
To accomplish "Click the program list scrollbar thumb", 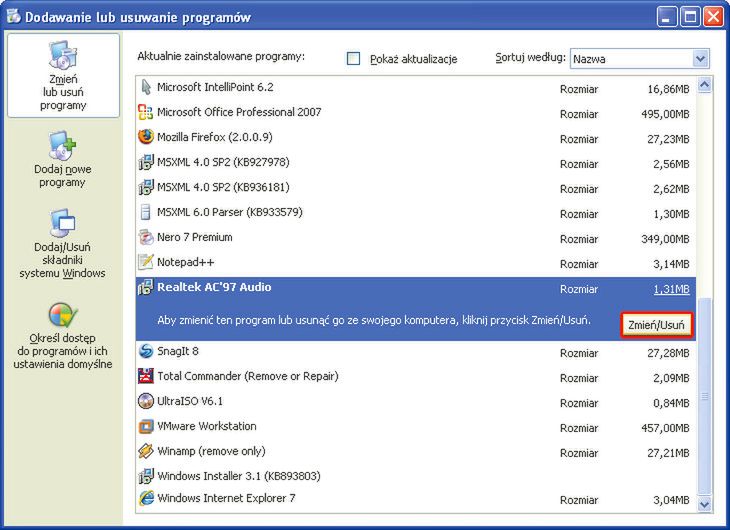I will pos(704,396).
